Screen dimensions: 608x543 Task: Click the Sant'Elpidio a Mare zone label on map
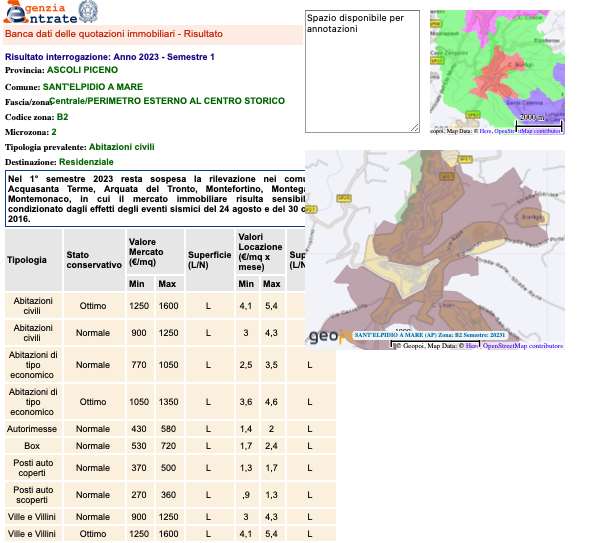click(430, 335)
